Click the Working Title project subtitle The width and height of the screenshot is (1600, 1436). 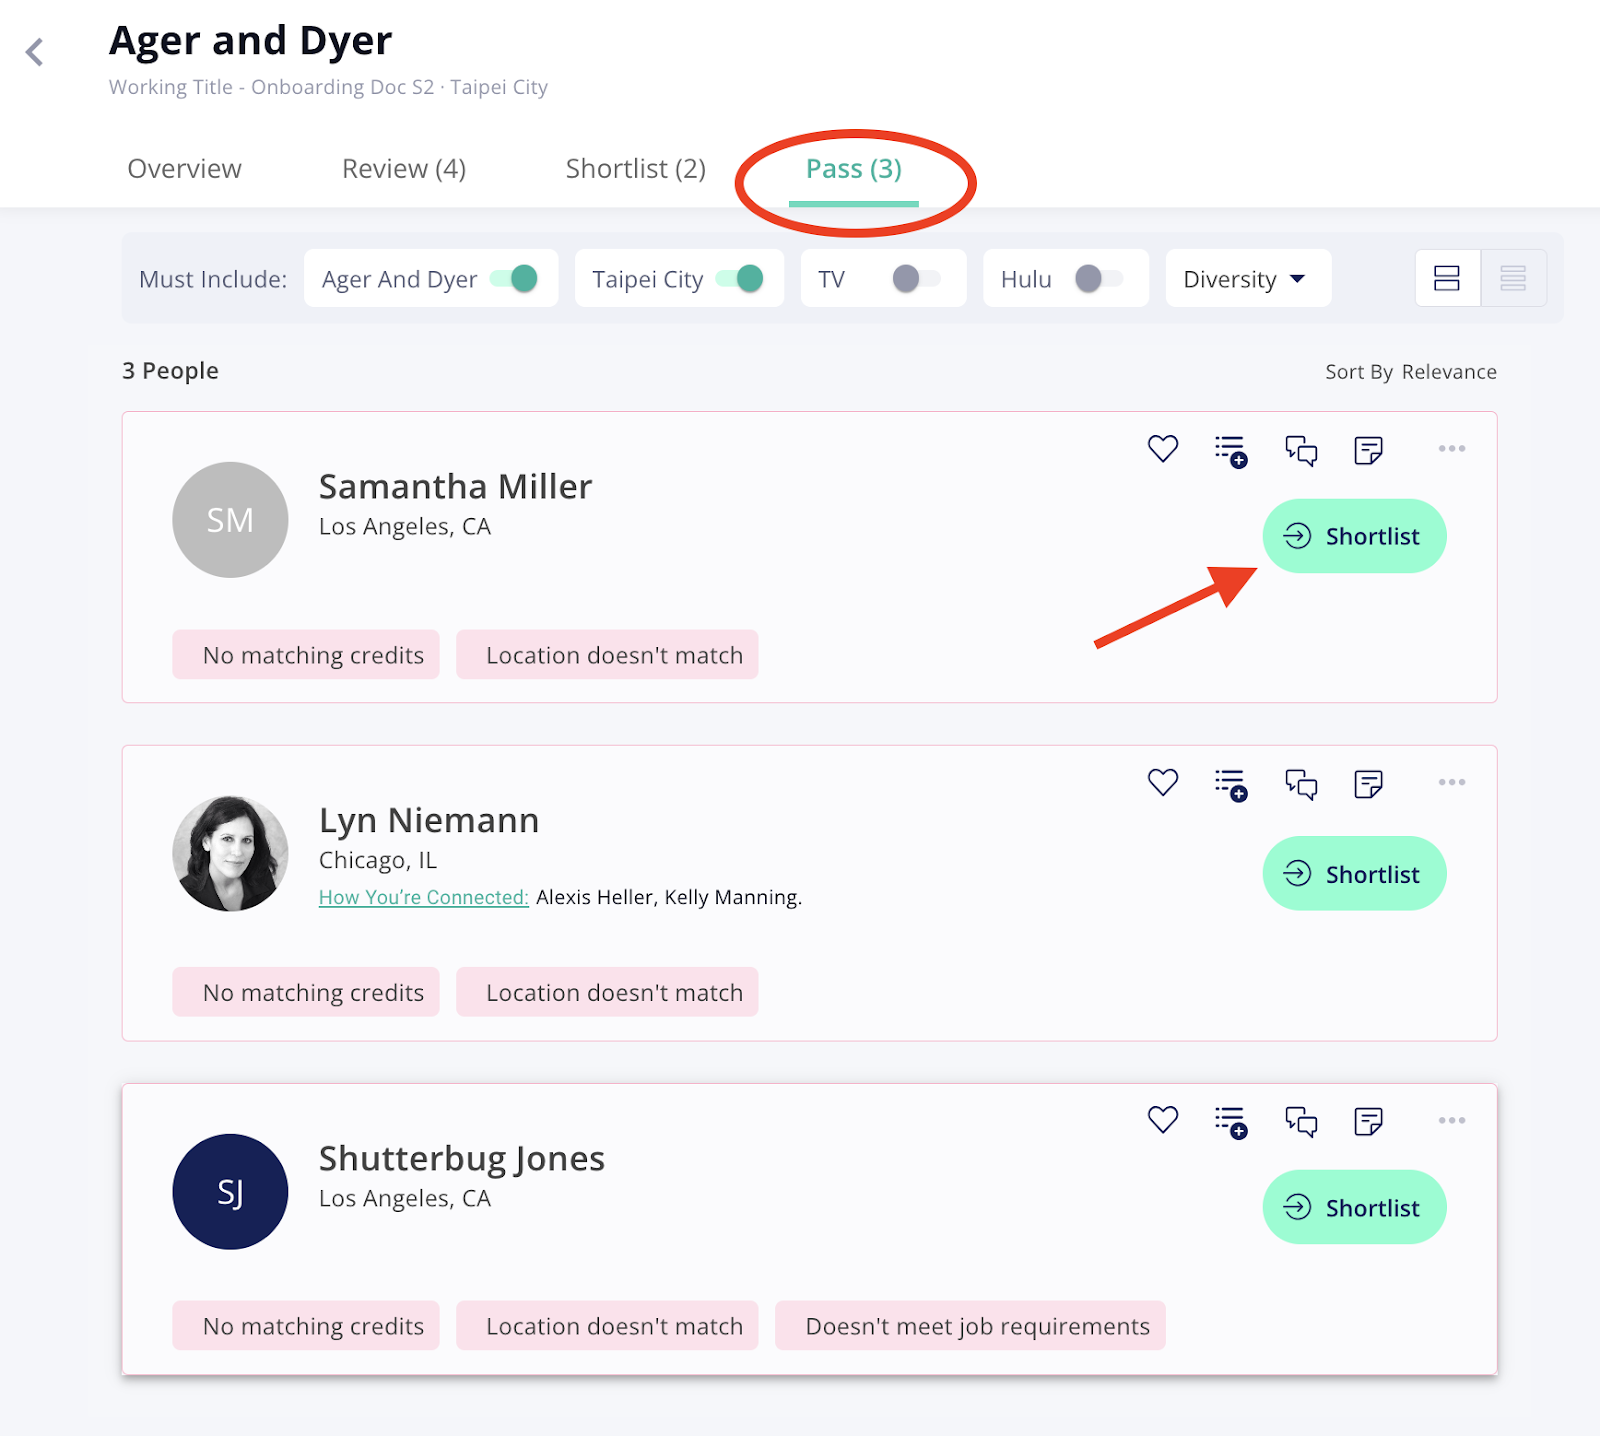click(328, 87)
